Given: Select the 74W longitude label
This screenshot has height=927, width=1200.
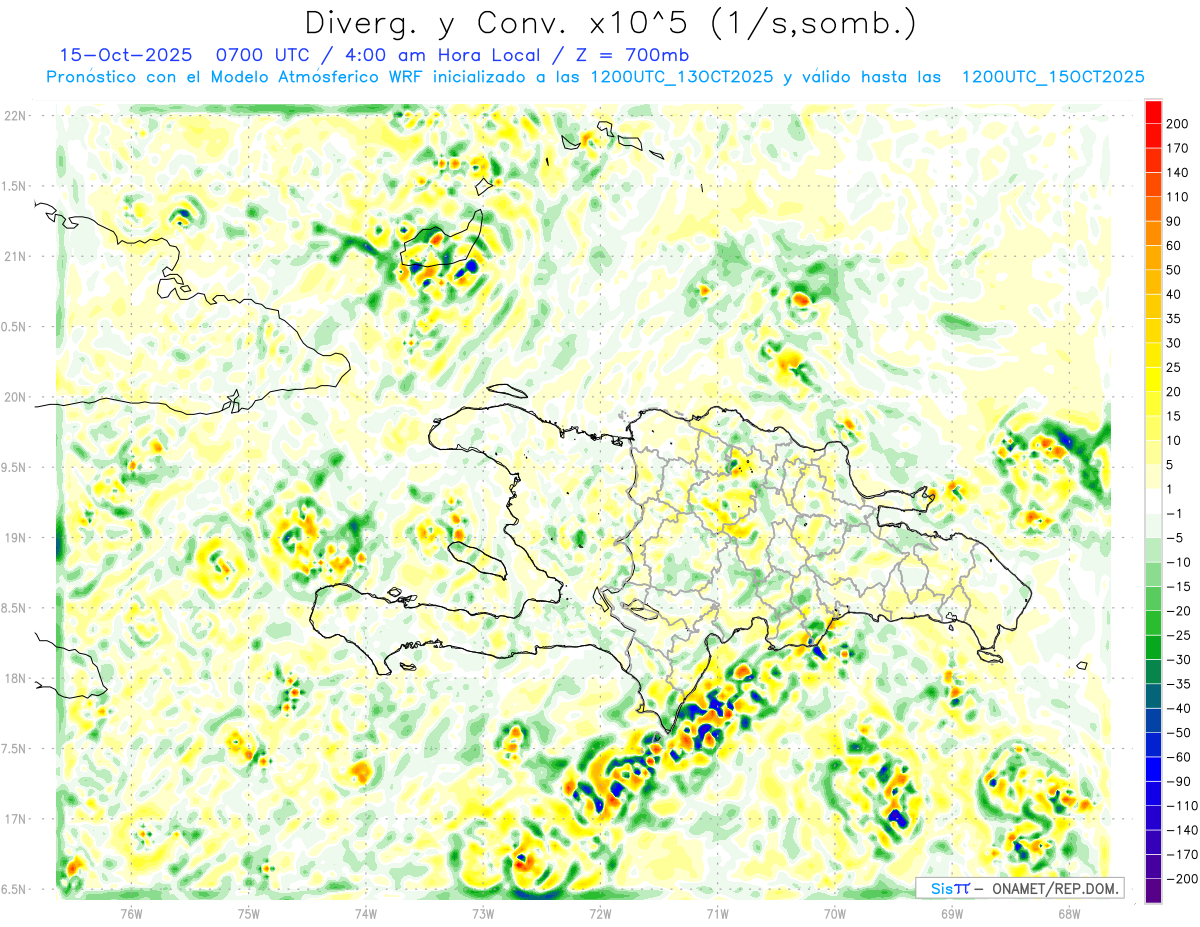Looking at the screenshot, I should click(366, 912).
